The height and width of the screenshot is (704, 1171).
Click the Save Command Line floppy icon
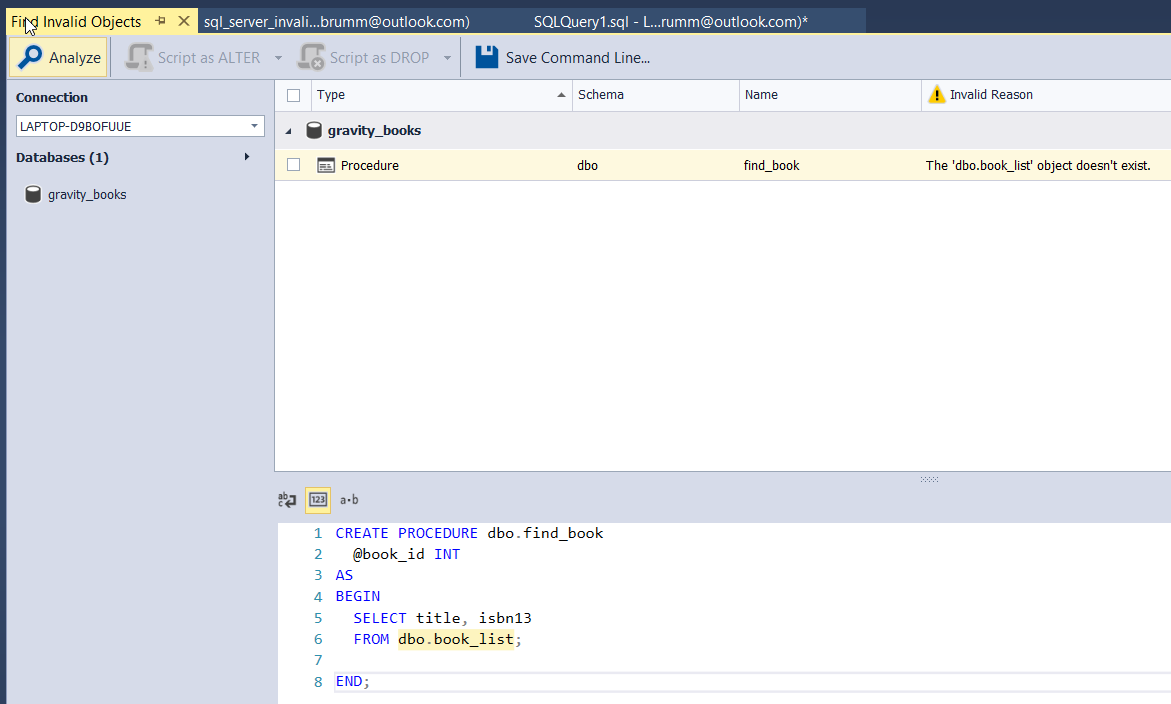[487, 58]
